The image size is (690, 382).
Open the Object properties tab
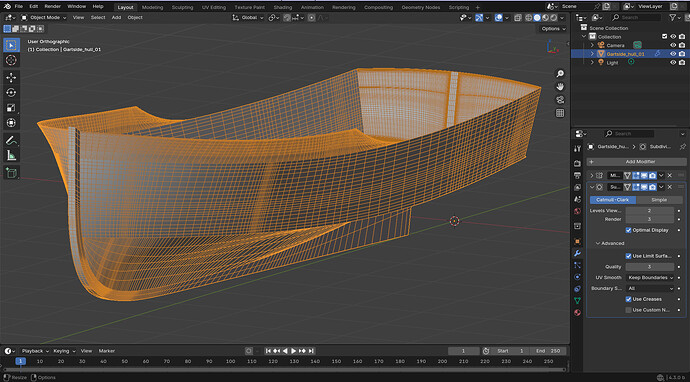[578, 241]
